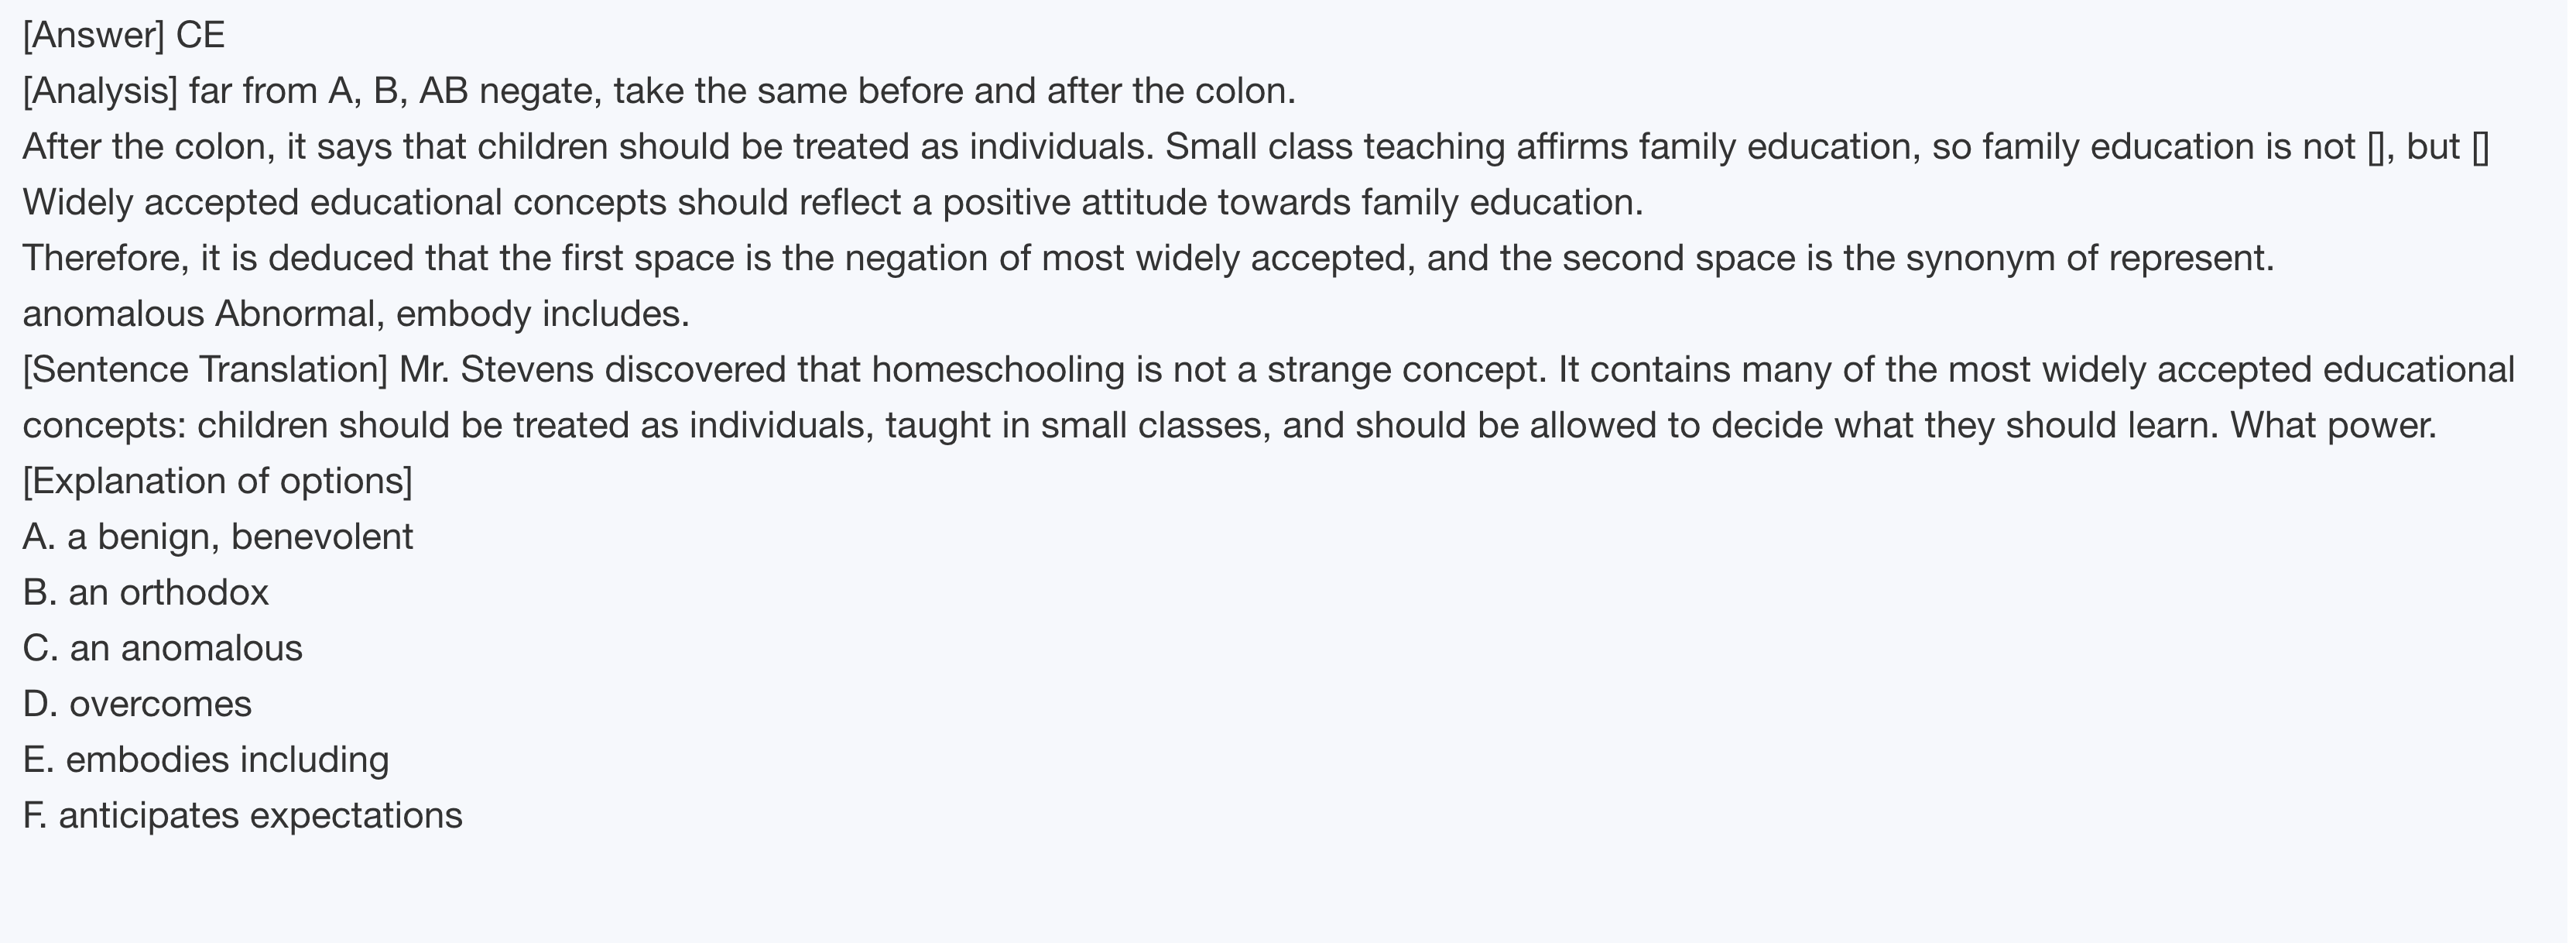Image resolution: width=2576 pixels, height=943 pixels.
Task: Click the [Sentence Translation] label
Action: click(205, 370)
